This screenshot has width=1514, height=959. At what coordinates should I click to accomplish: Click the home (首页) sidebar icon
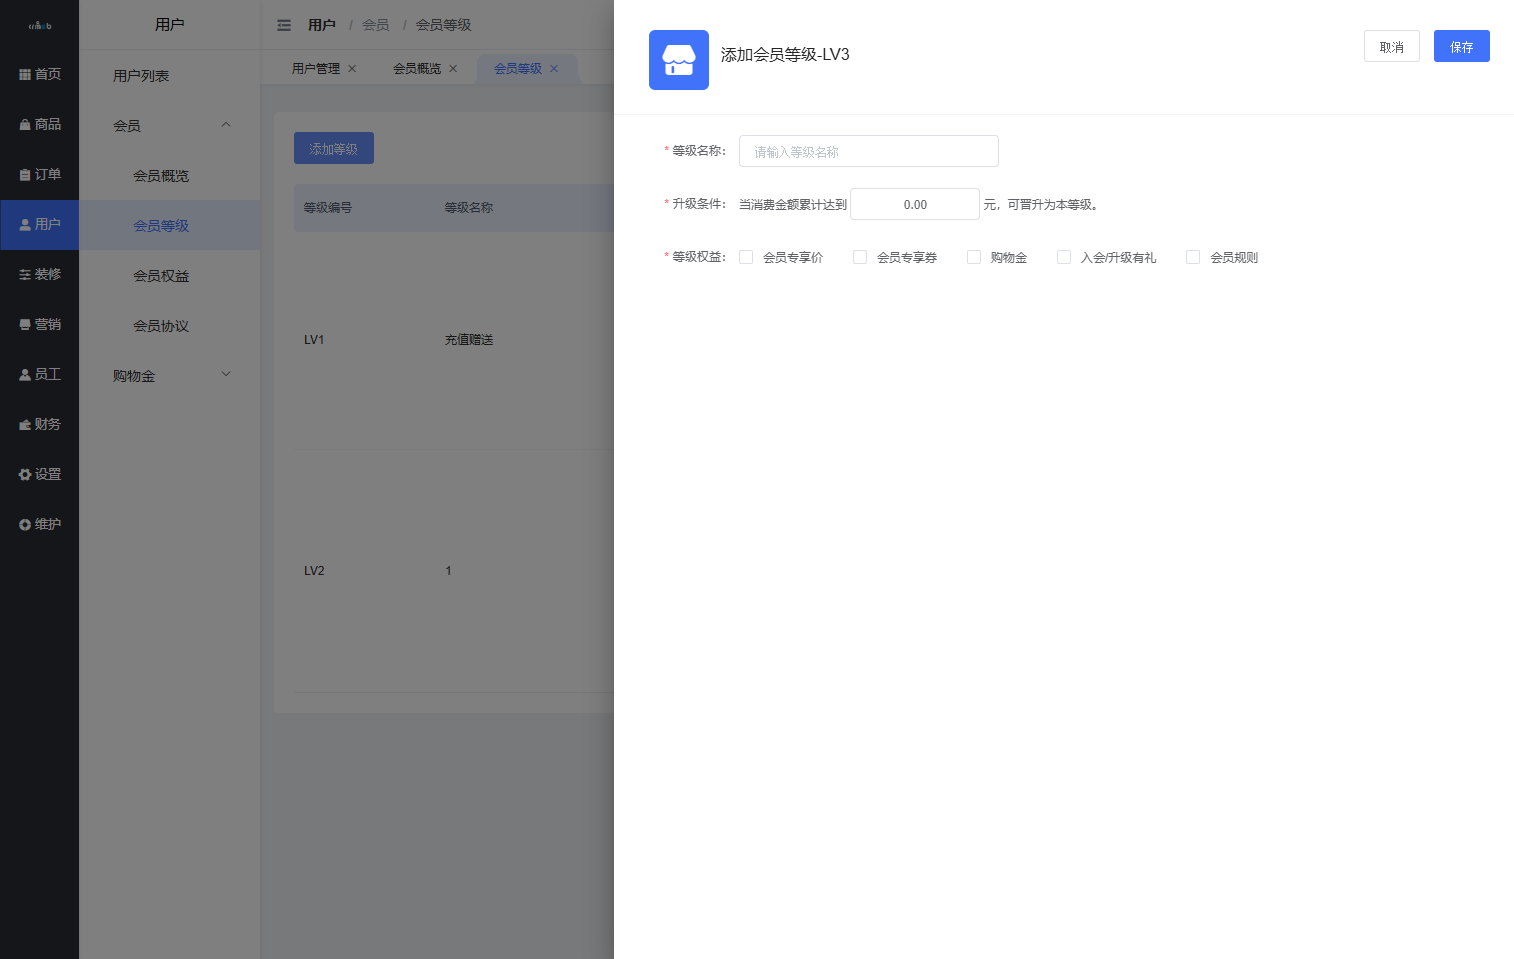(25, 75)
